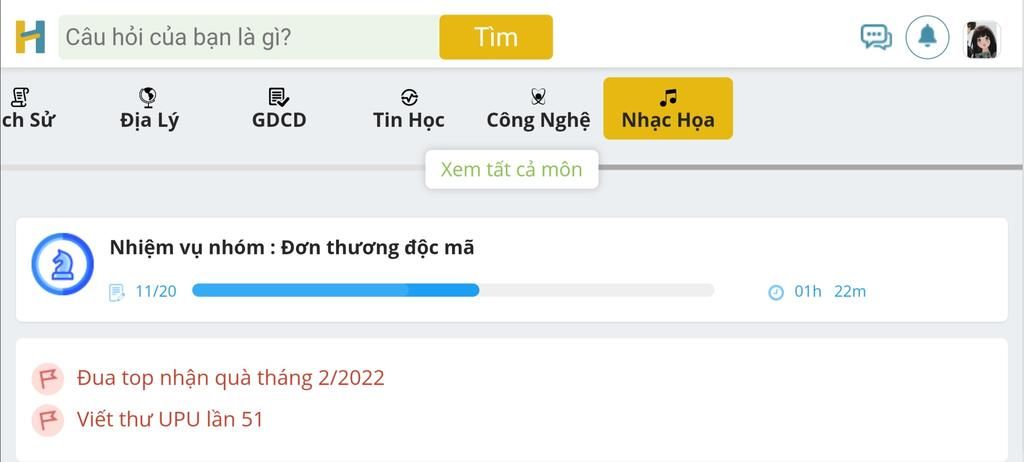Viewport: 1024px width, 462px height.
Task: Click the red flag icon beside Đua top
Action: tap(48, 379)
